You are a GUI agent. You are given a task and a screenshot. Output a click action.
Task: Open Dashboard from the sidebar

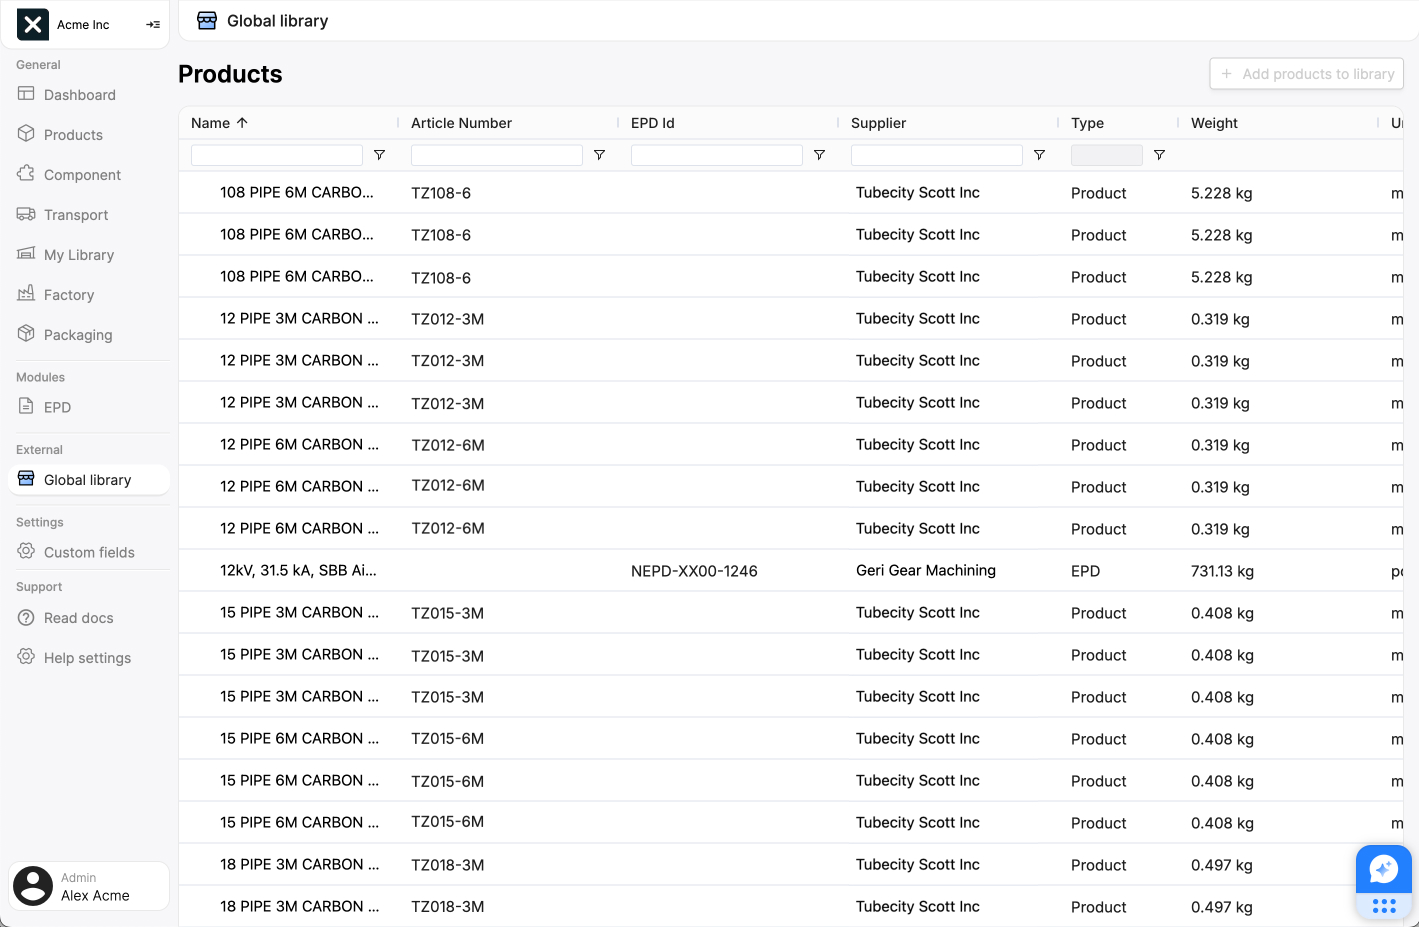79,95
